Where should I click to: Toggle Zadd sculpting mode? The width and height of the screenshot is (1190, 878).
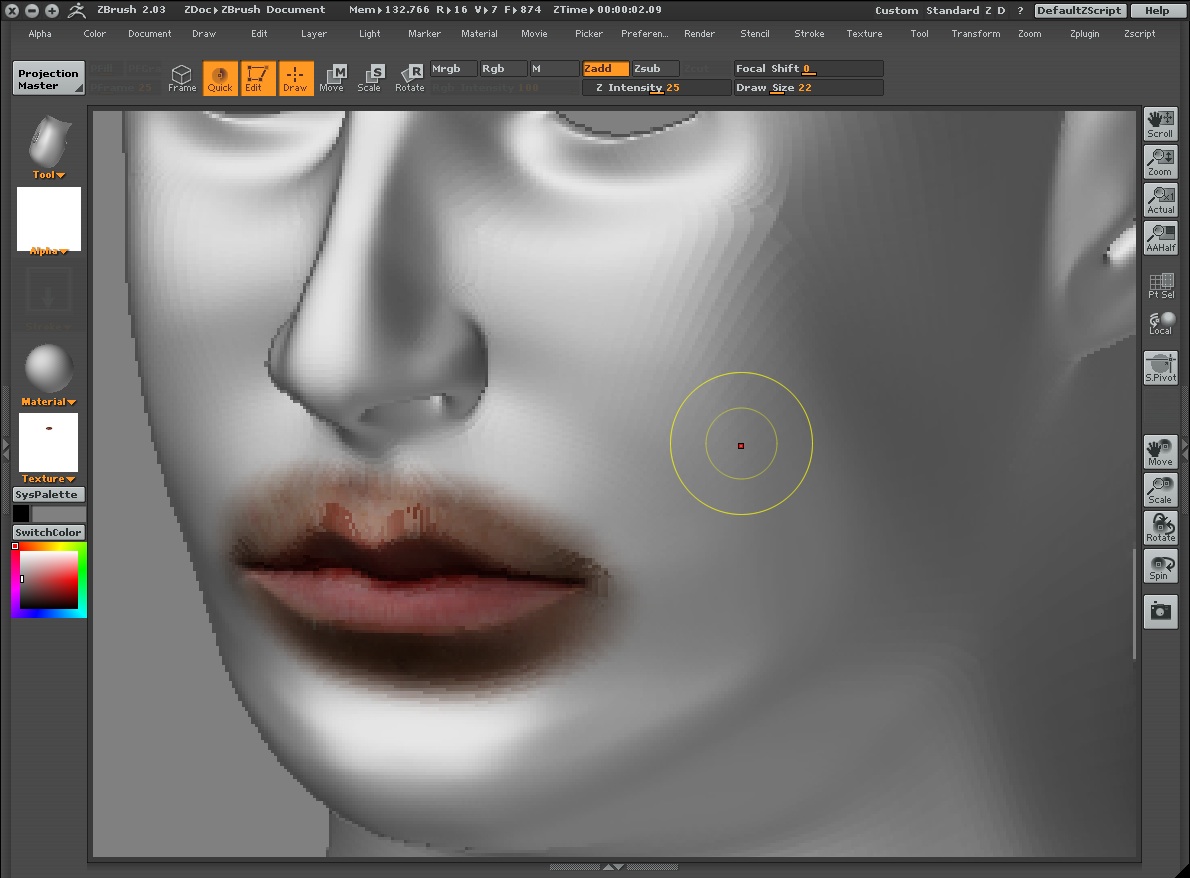[604, 68]
